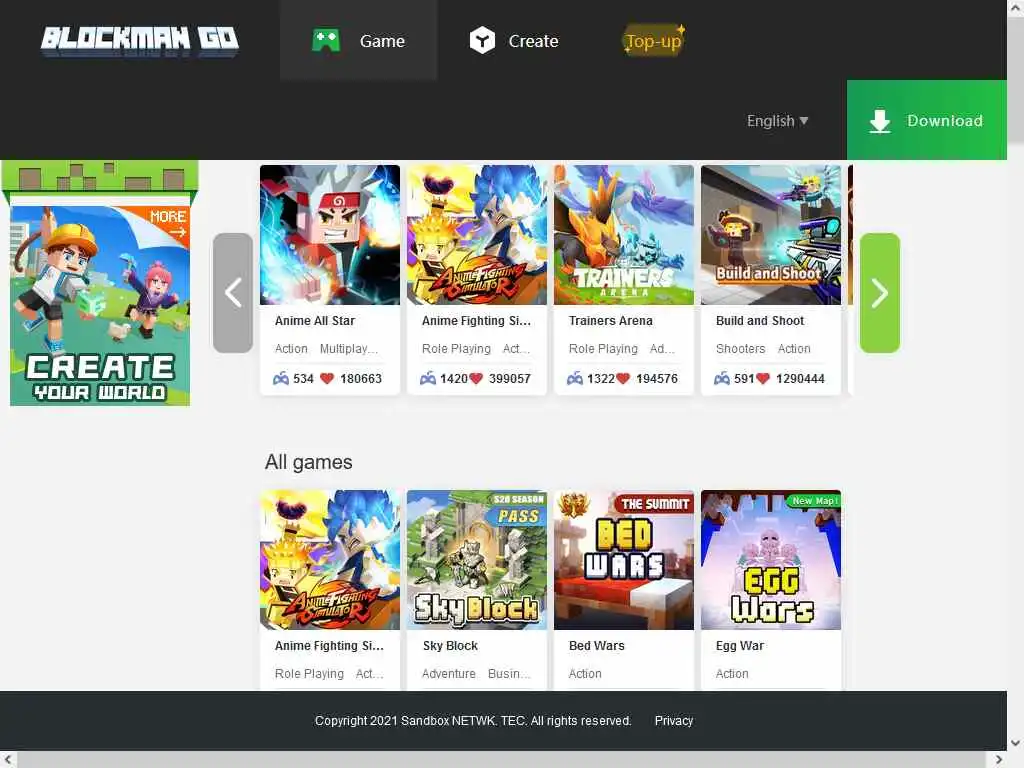Click the Blockman GO logo
Viewport: 1024px width, 768px height.
pos(140,40)
